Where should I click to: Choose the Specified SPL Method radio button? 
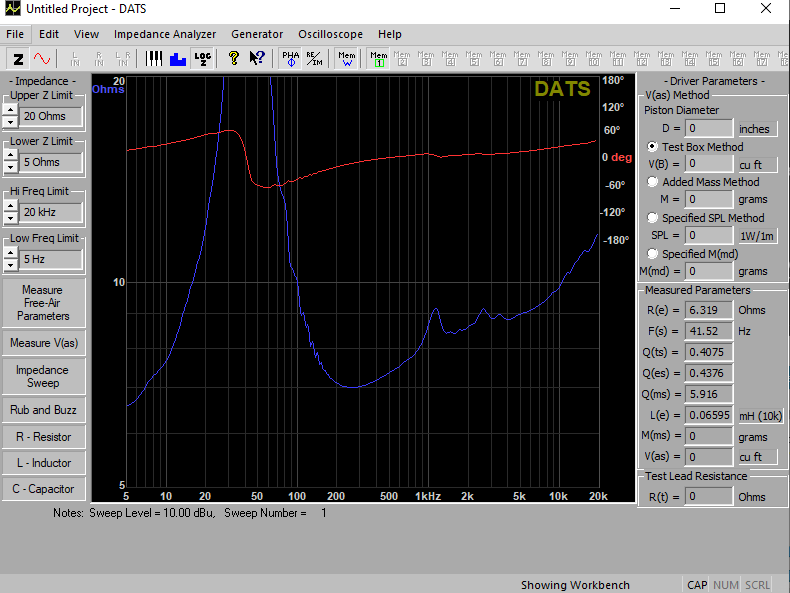[x=652, y=218]
